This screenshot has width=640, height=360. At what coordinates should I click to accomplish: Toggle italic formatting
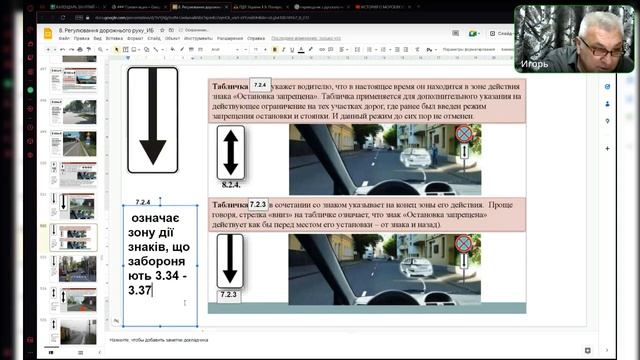click(283, 49)
